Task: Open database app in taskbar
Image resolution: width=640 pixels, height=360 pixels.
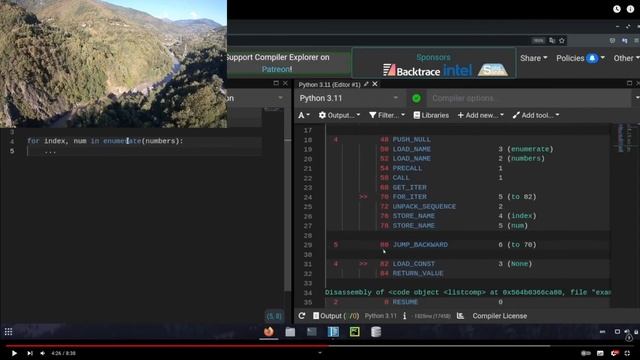Action: pos(376,332)
